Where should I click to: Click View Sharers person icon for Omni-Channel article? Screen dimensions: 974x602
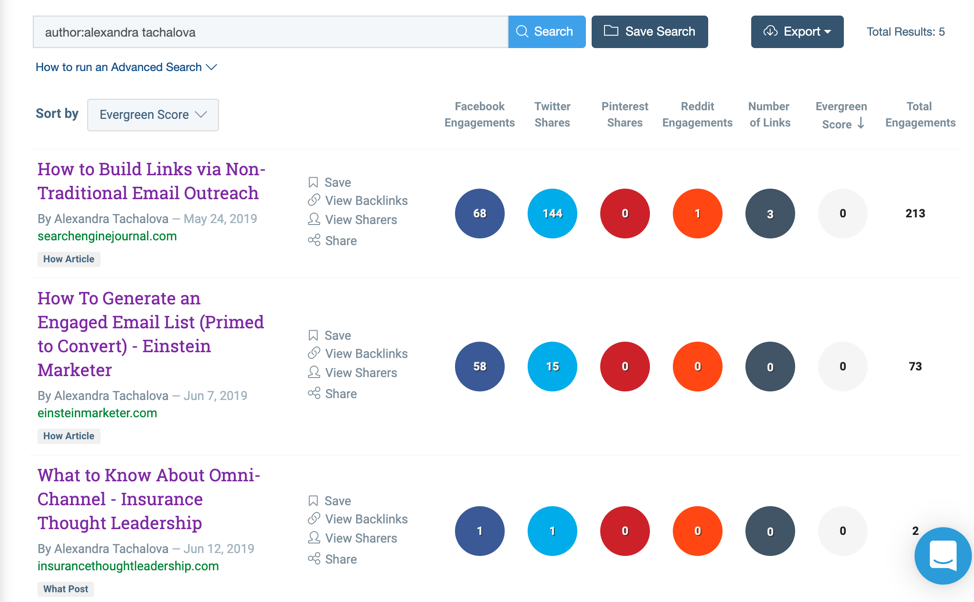coord(313,539)
